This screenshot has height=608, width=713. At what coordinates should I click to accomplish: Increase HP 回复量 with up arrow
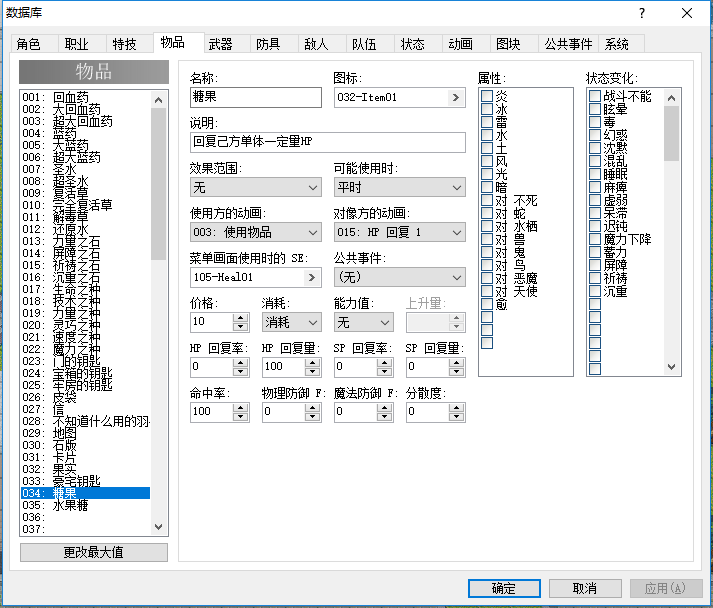click(312, 362)
